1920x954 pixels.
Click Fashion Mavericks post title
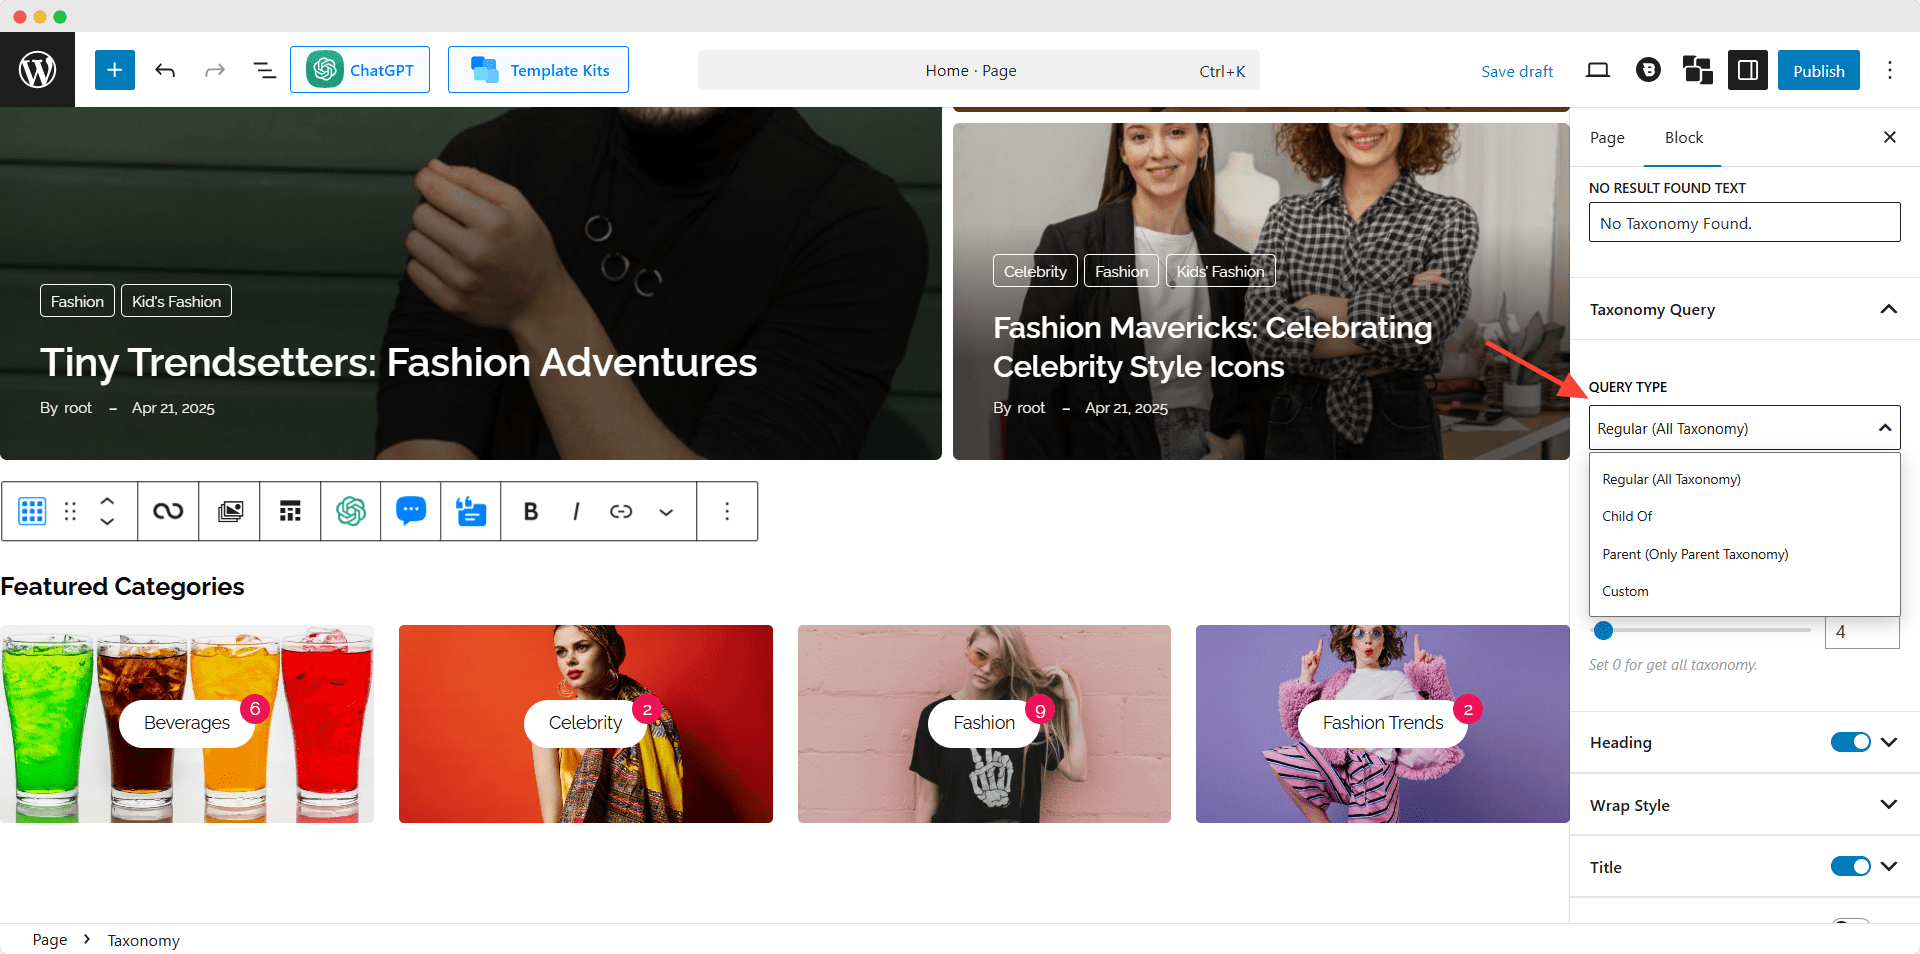pyautogui.click(x=1212, y=347)
